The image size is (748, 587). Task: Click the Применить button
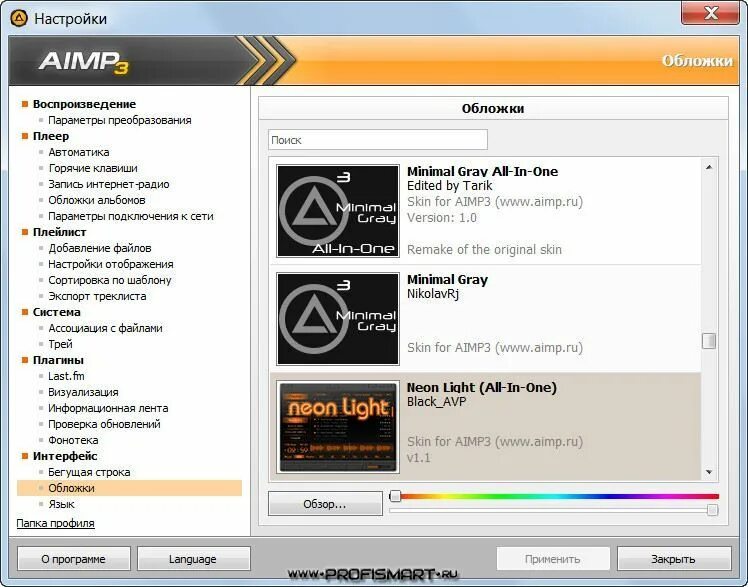pos(552,558)
